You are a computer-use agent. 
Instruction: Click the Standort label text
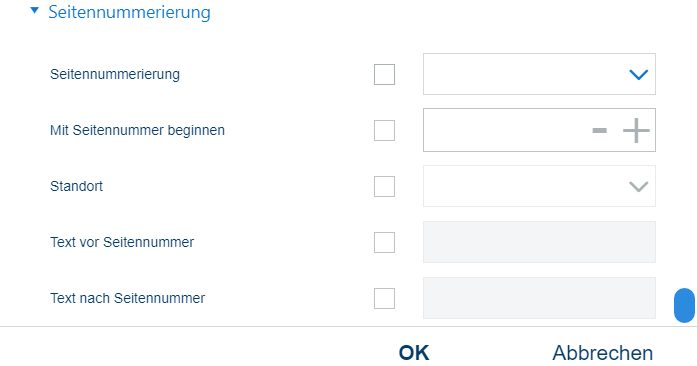click(76, 186)
